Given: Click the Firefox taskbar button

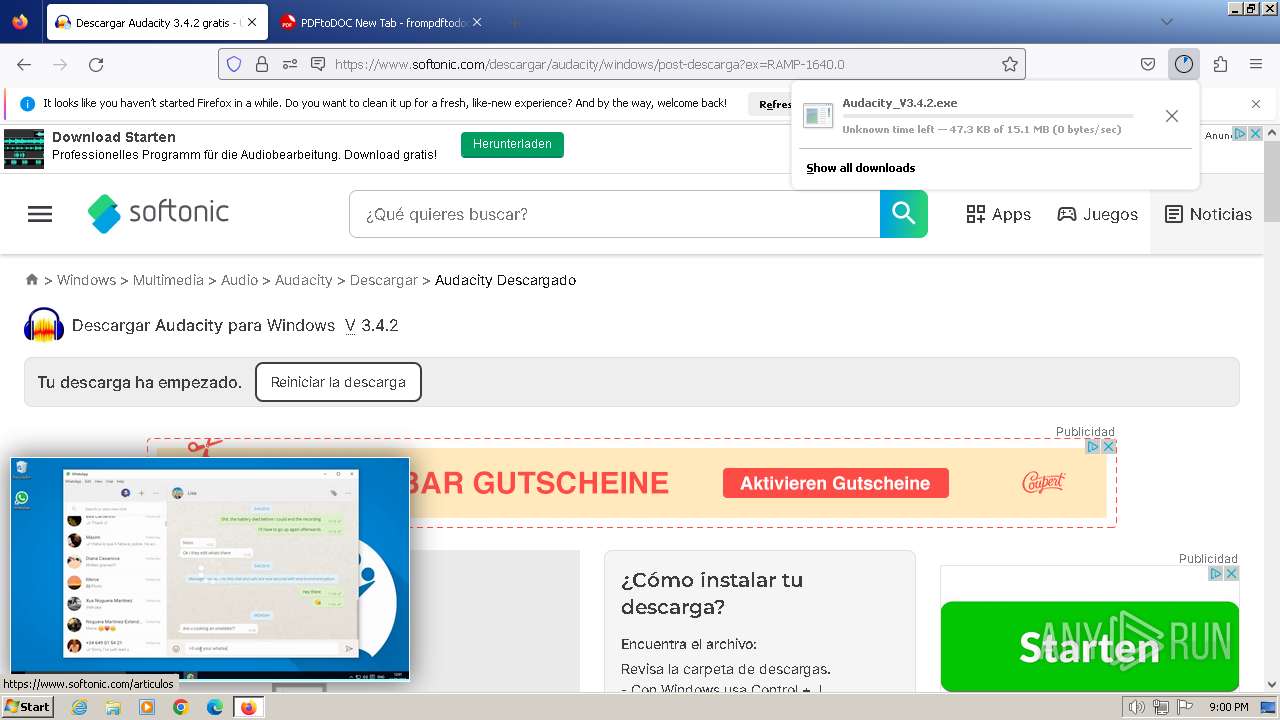Looking at the screenshot, I should point(248,707).
